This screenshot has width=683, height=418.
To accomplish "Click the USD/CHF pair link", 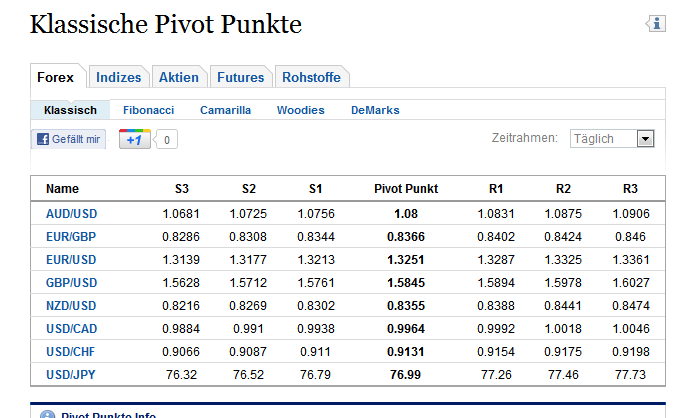I will [72, 351].
